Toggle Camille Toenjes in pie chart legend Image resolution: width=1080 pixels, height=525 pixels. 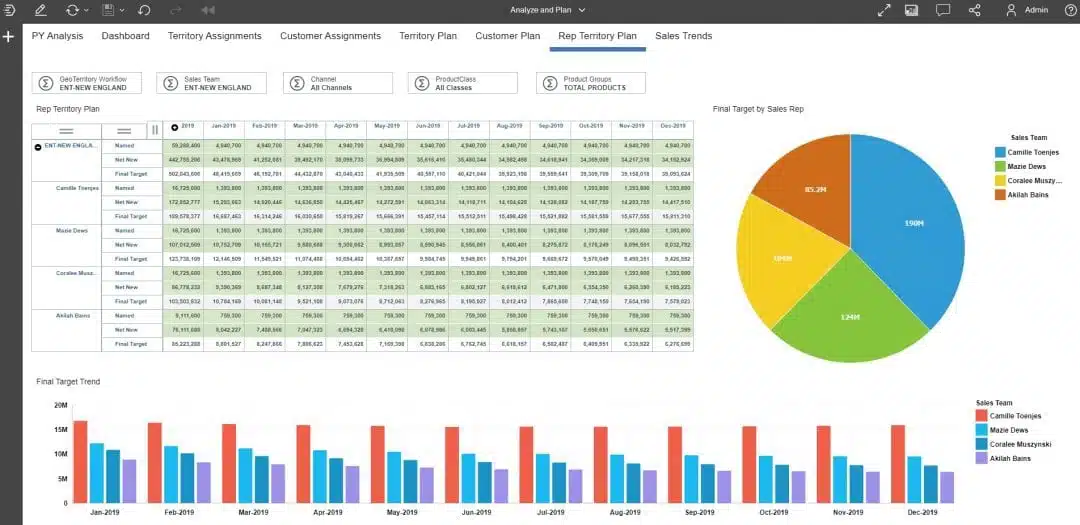point(1026,152)
